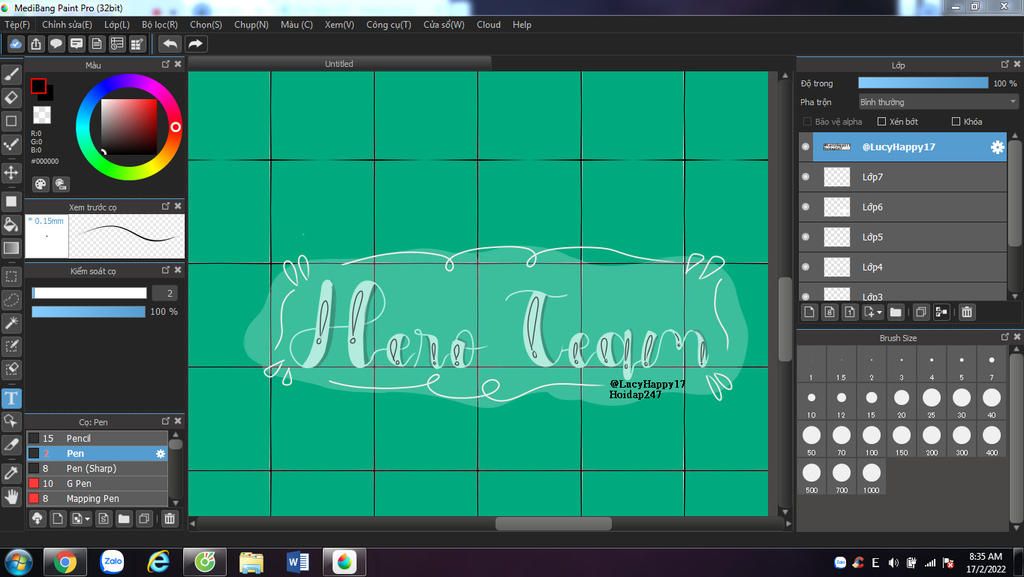This screenshot has height=577, width=1024.
Task: Create a new raster layer
Action: (809, 312)
